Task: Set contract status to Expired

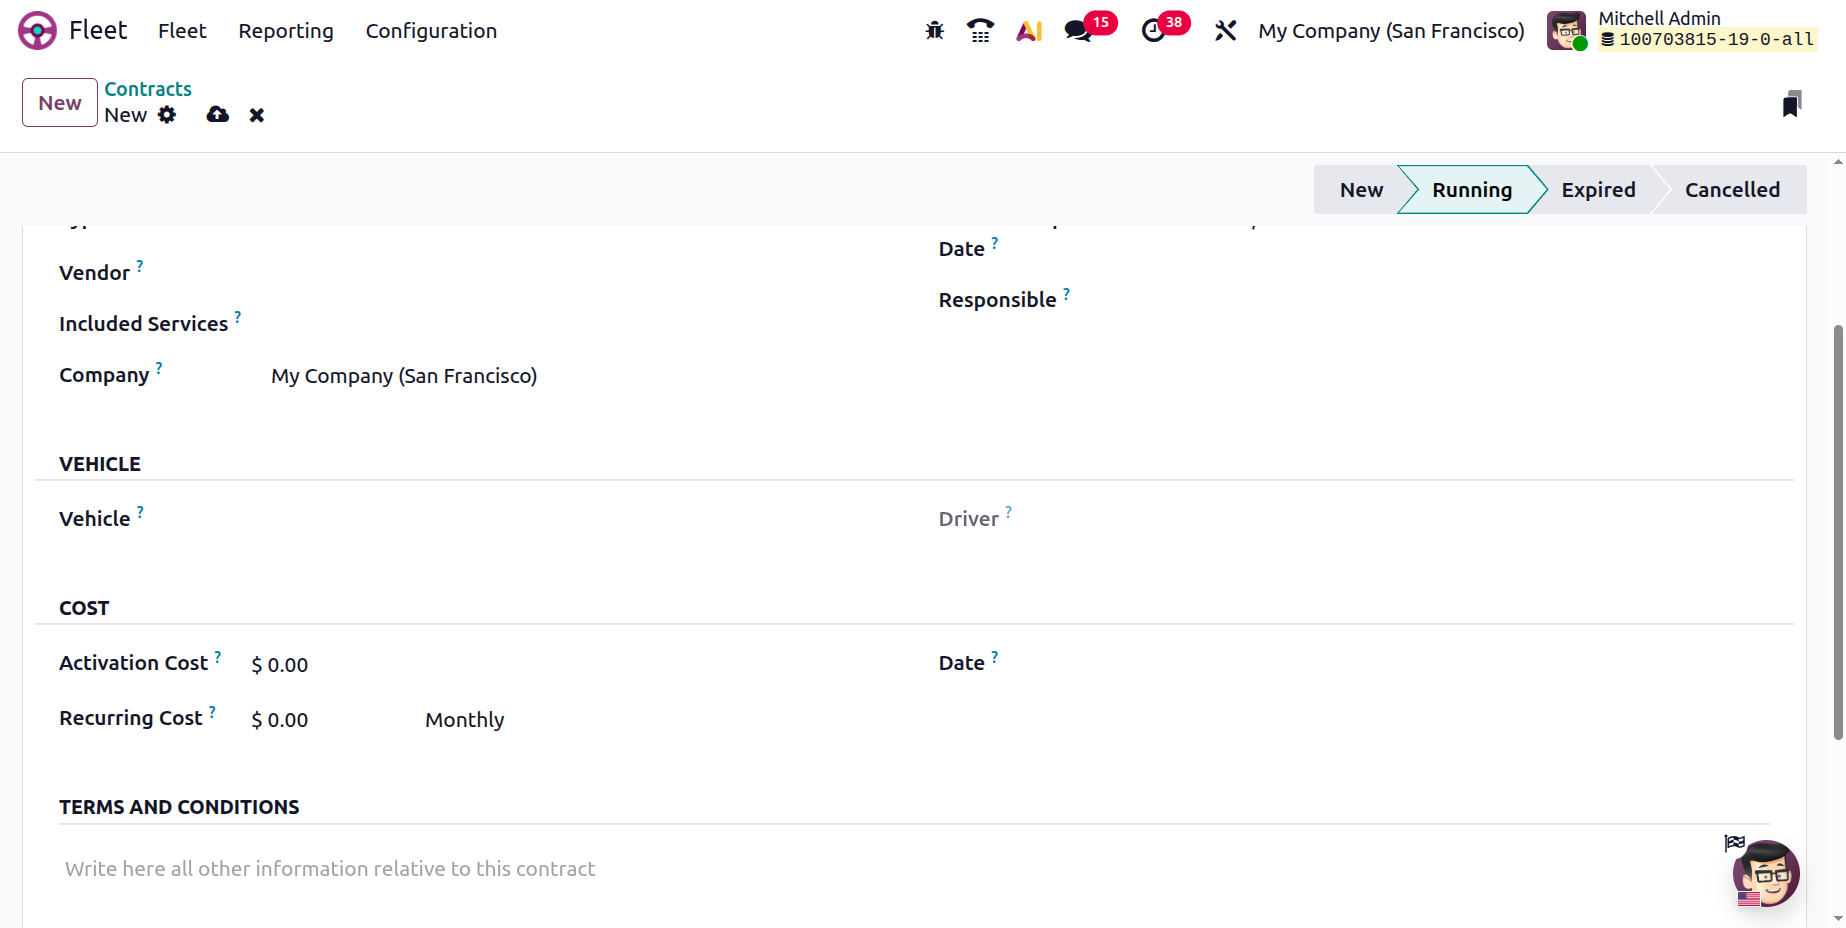Action: (x=1598, y=190)
